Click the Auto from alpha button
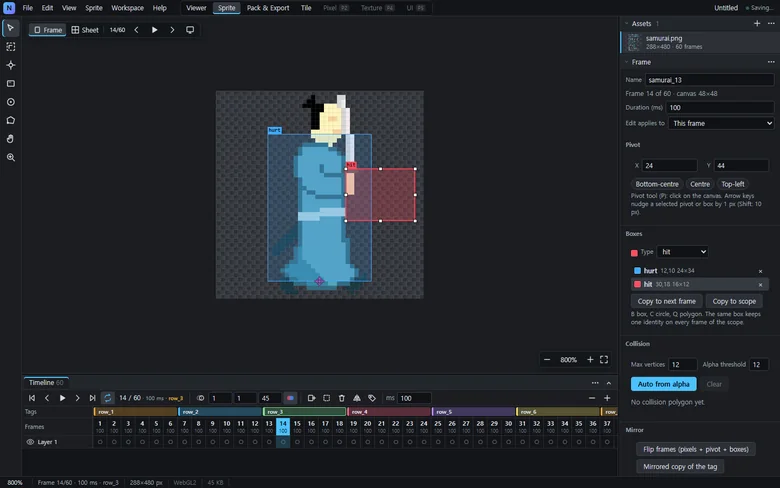The image size is (780, 488). click(x=664, y=384)
